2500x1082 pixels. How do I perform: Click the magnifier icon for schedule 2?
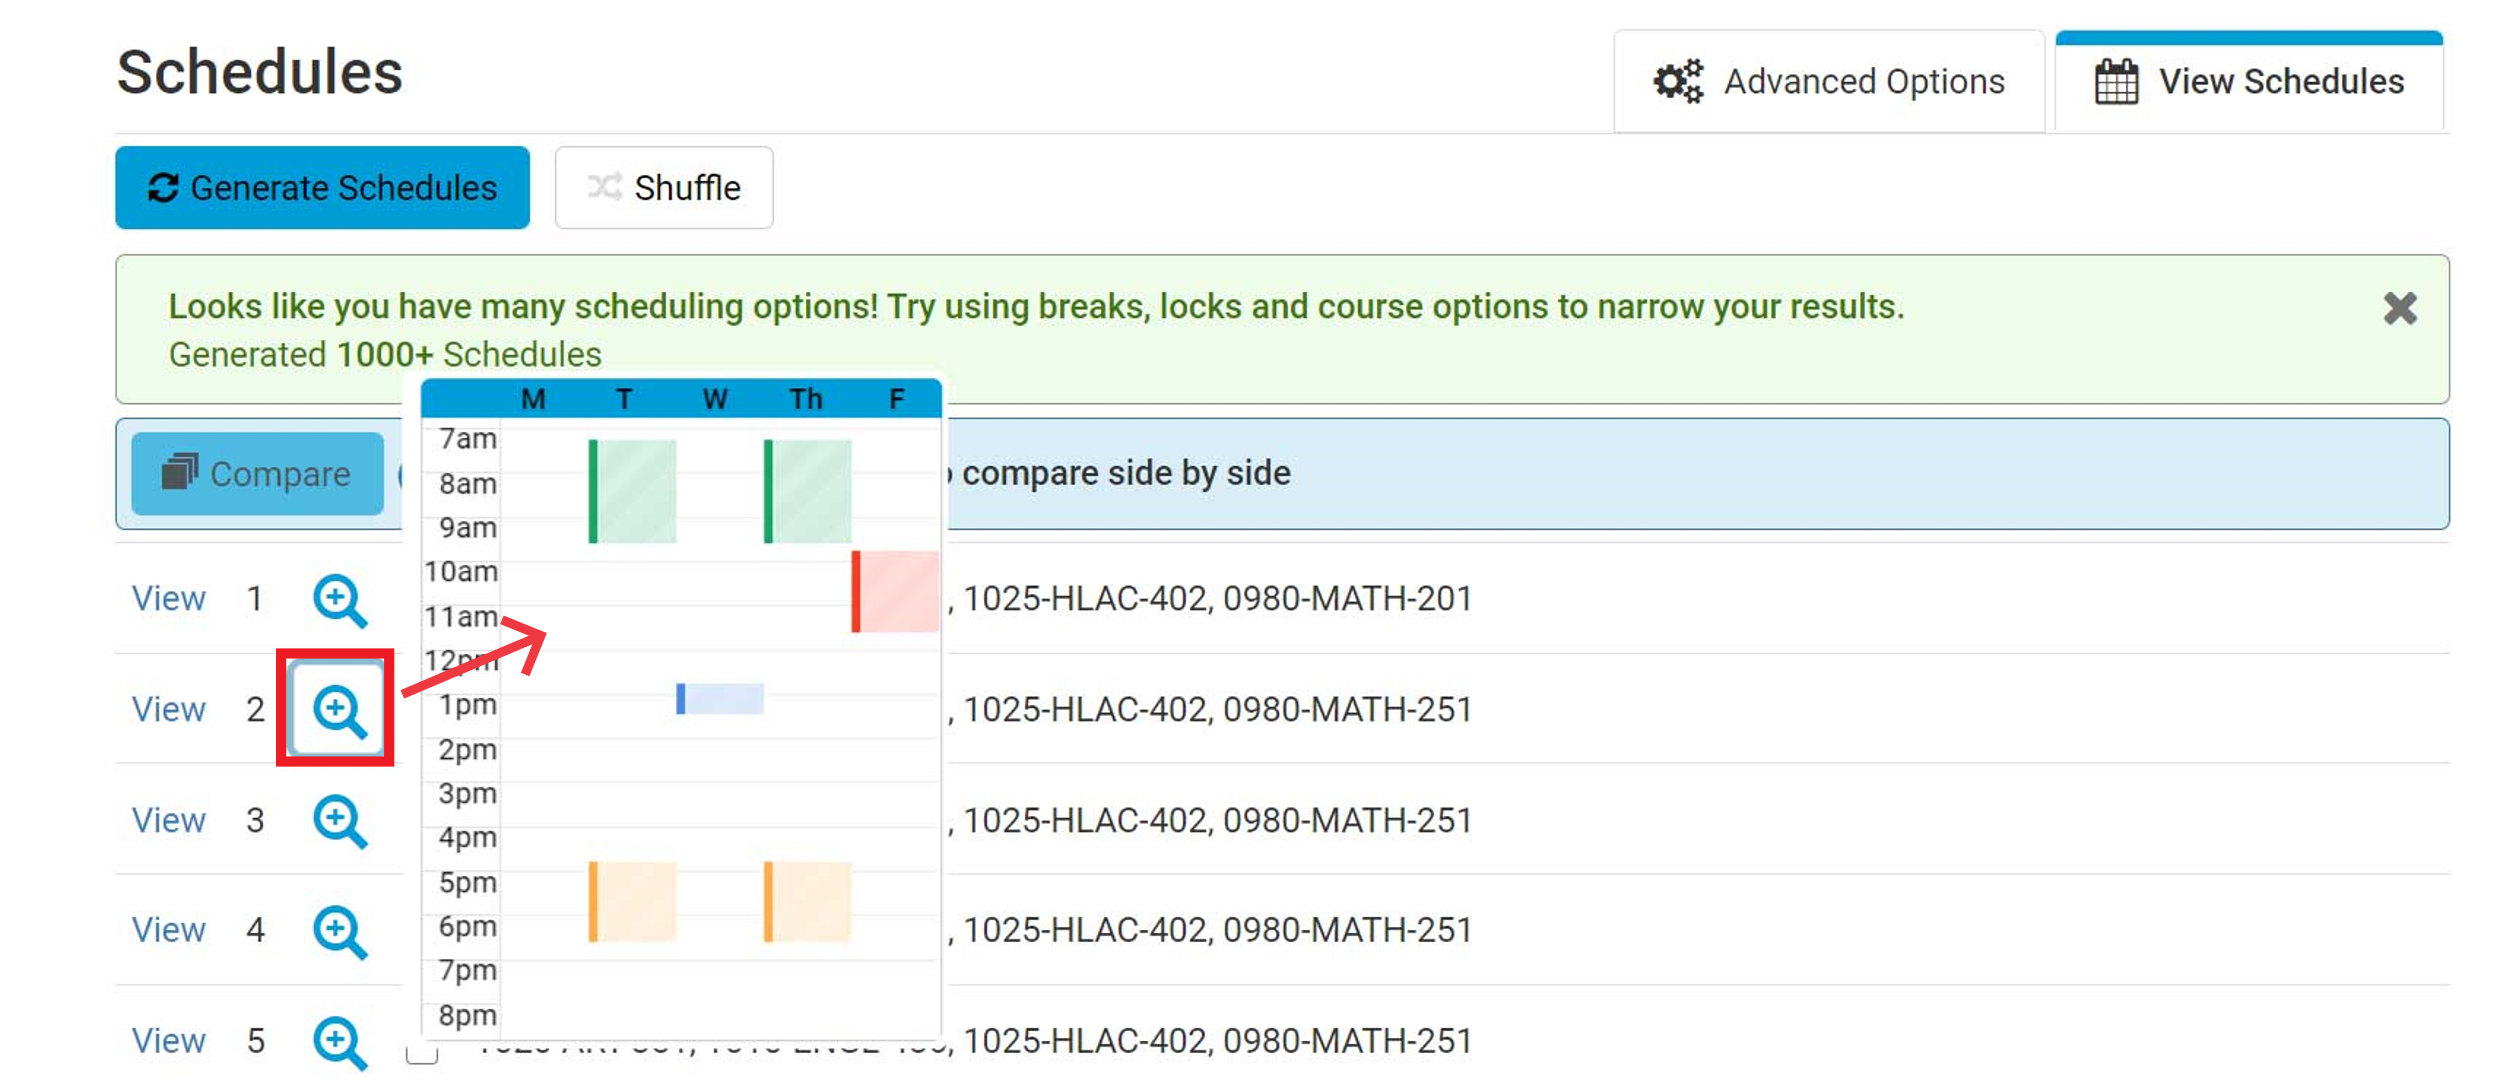click(339, 710)
